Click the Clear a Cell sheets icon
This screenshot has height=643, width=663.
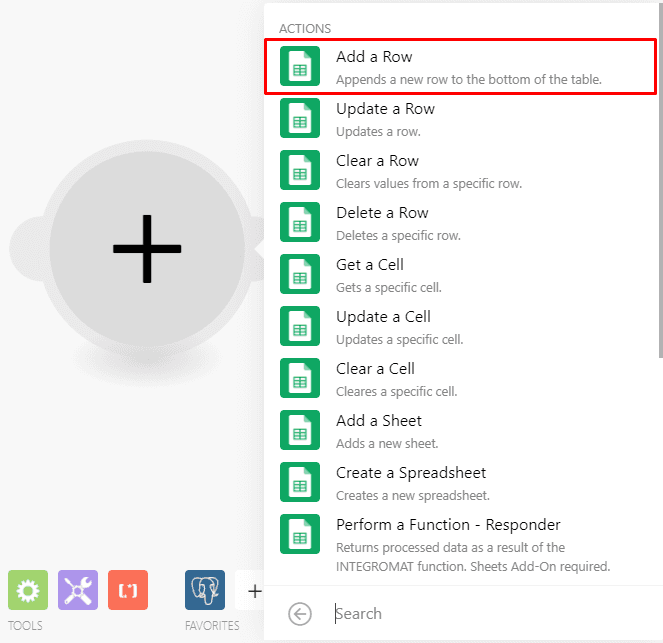click(300, 379)
